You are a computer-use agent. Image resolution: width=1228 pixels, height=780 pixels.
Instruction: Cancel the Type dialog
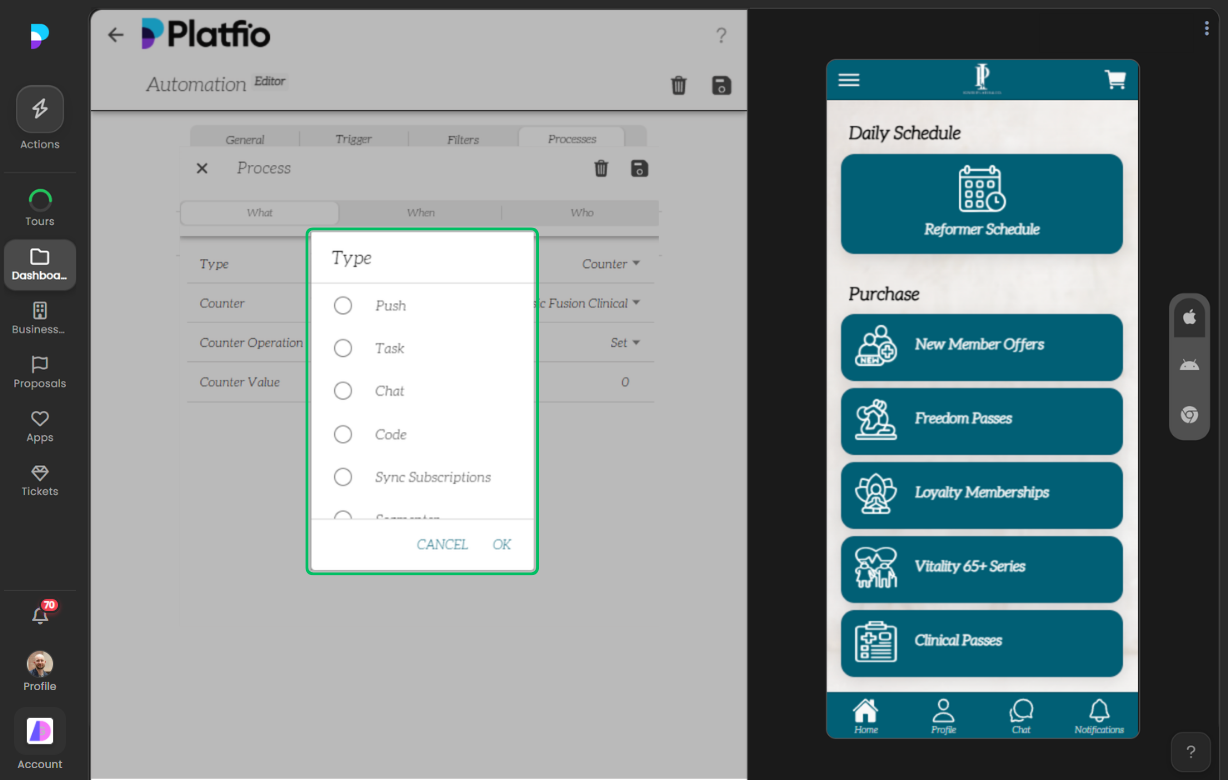442,544
